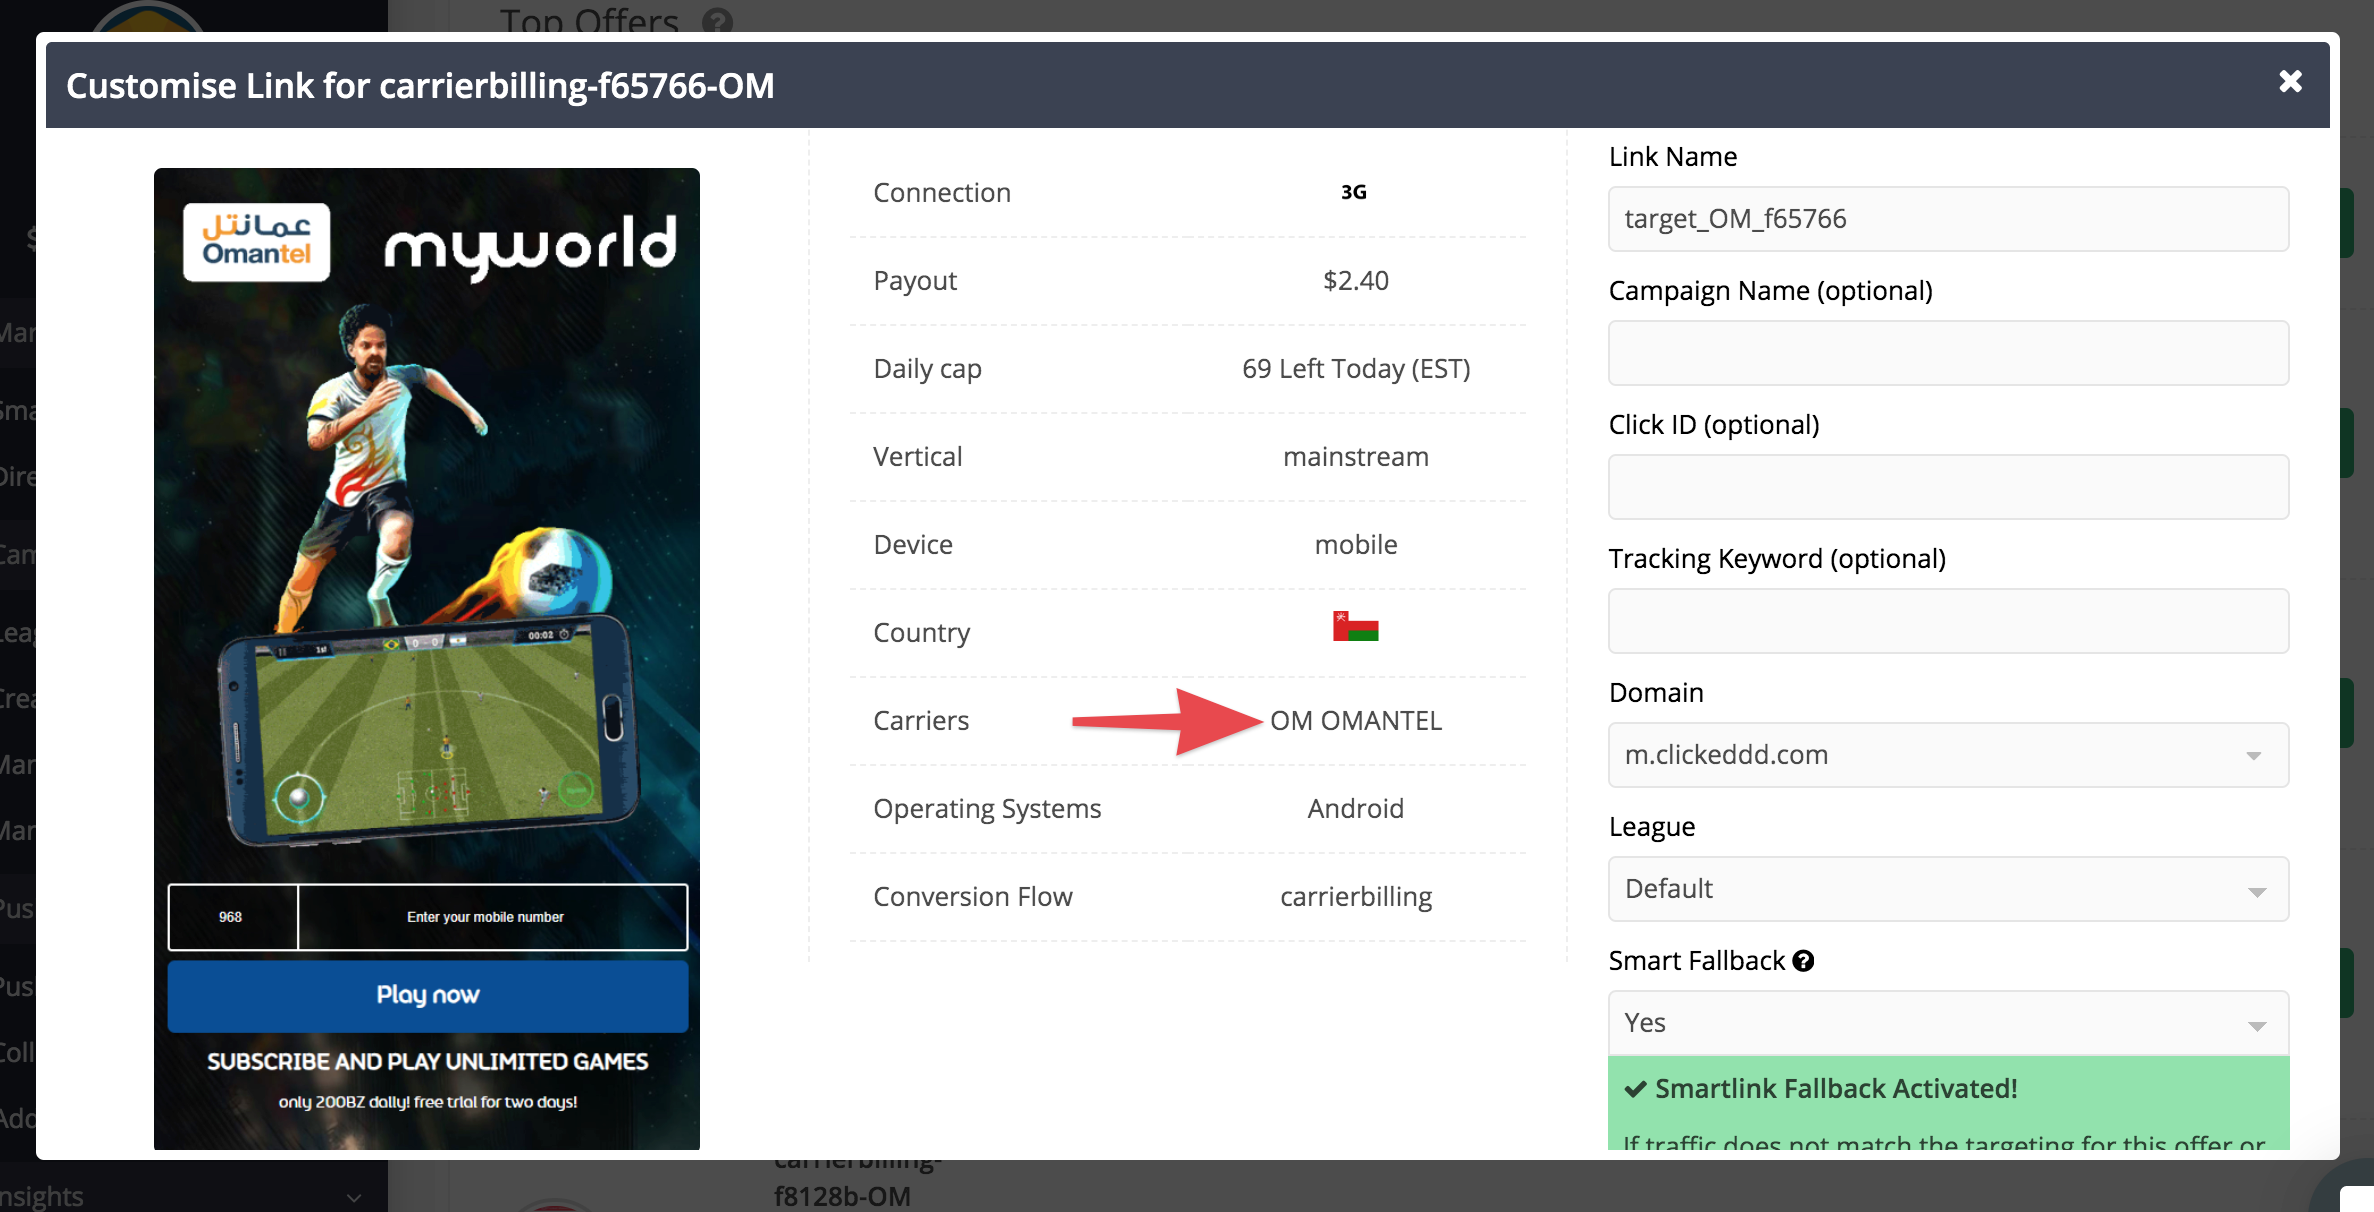Click the Play now button in preview
Screen dimensions: 2374x1212
click(428, 996)
